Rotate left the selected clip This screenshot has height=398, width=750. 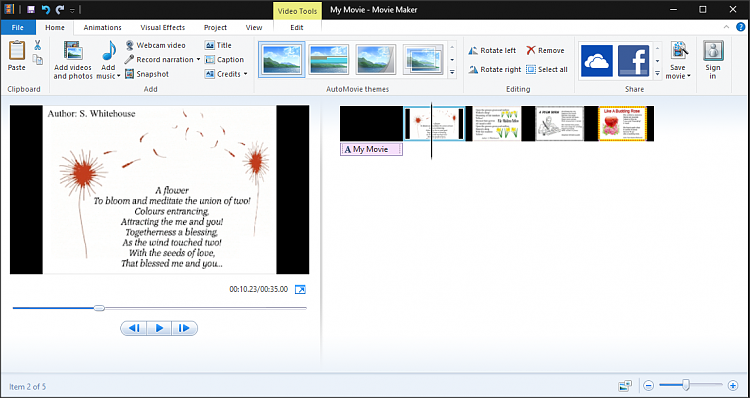pos(492,51)
